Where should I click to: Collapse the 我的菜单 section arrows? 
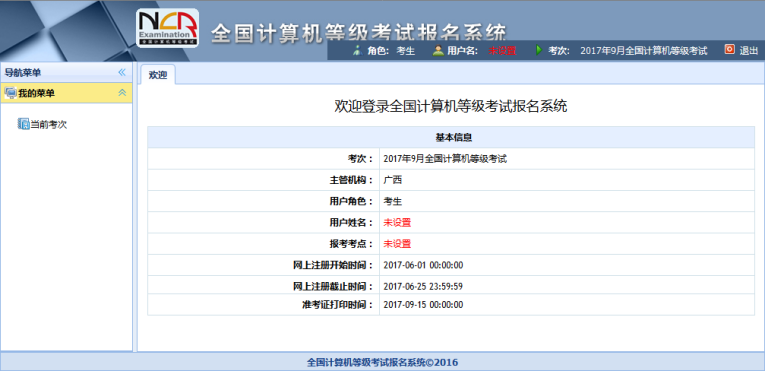click(122, 93)
